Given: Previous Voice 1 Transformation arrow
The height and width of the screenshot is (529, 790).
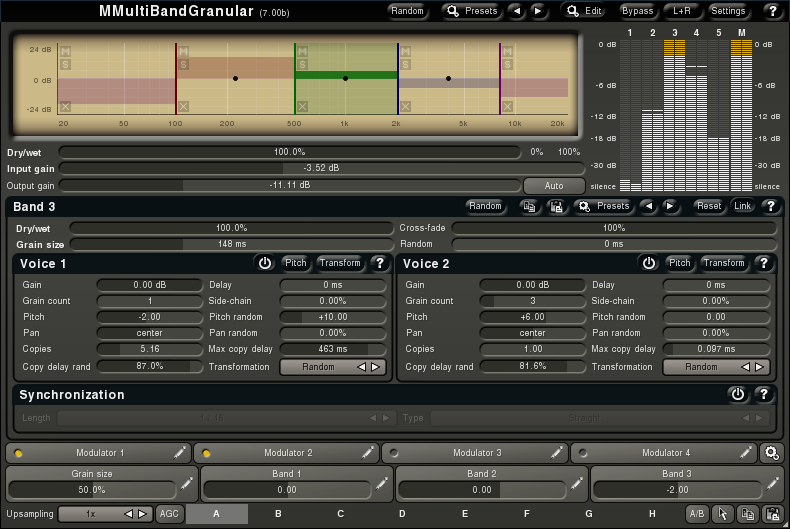Looking at the screenshot, I should point(362,367).
